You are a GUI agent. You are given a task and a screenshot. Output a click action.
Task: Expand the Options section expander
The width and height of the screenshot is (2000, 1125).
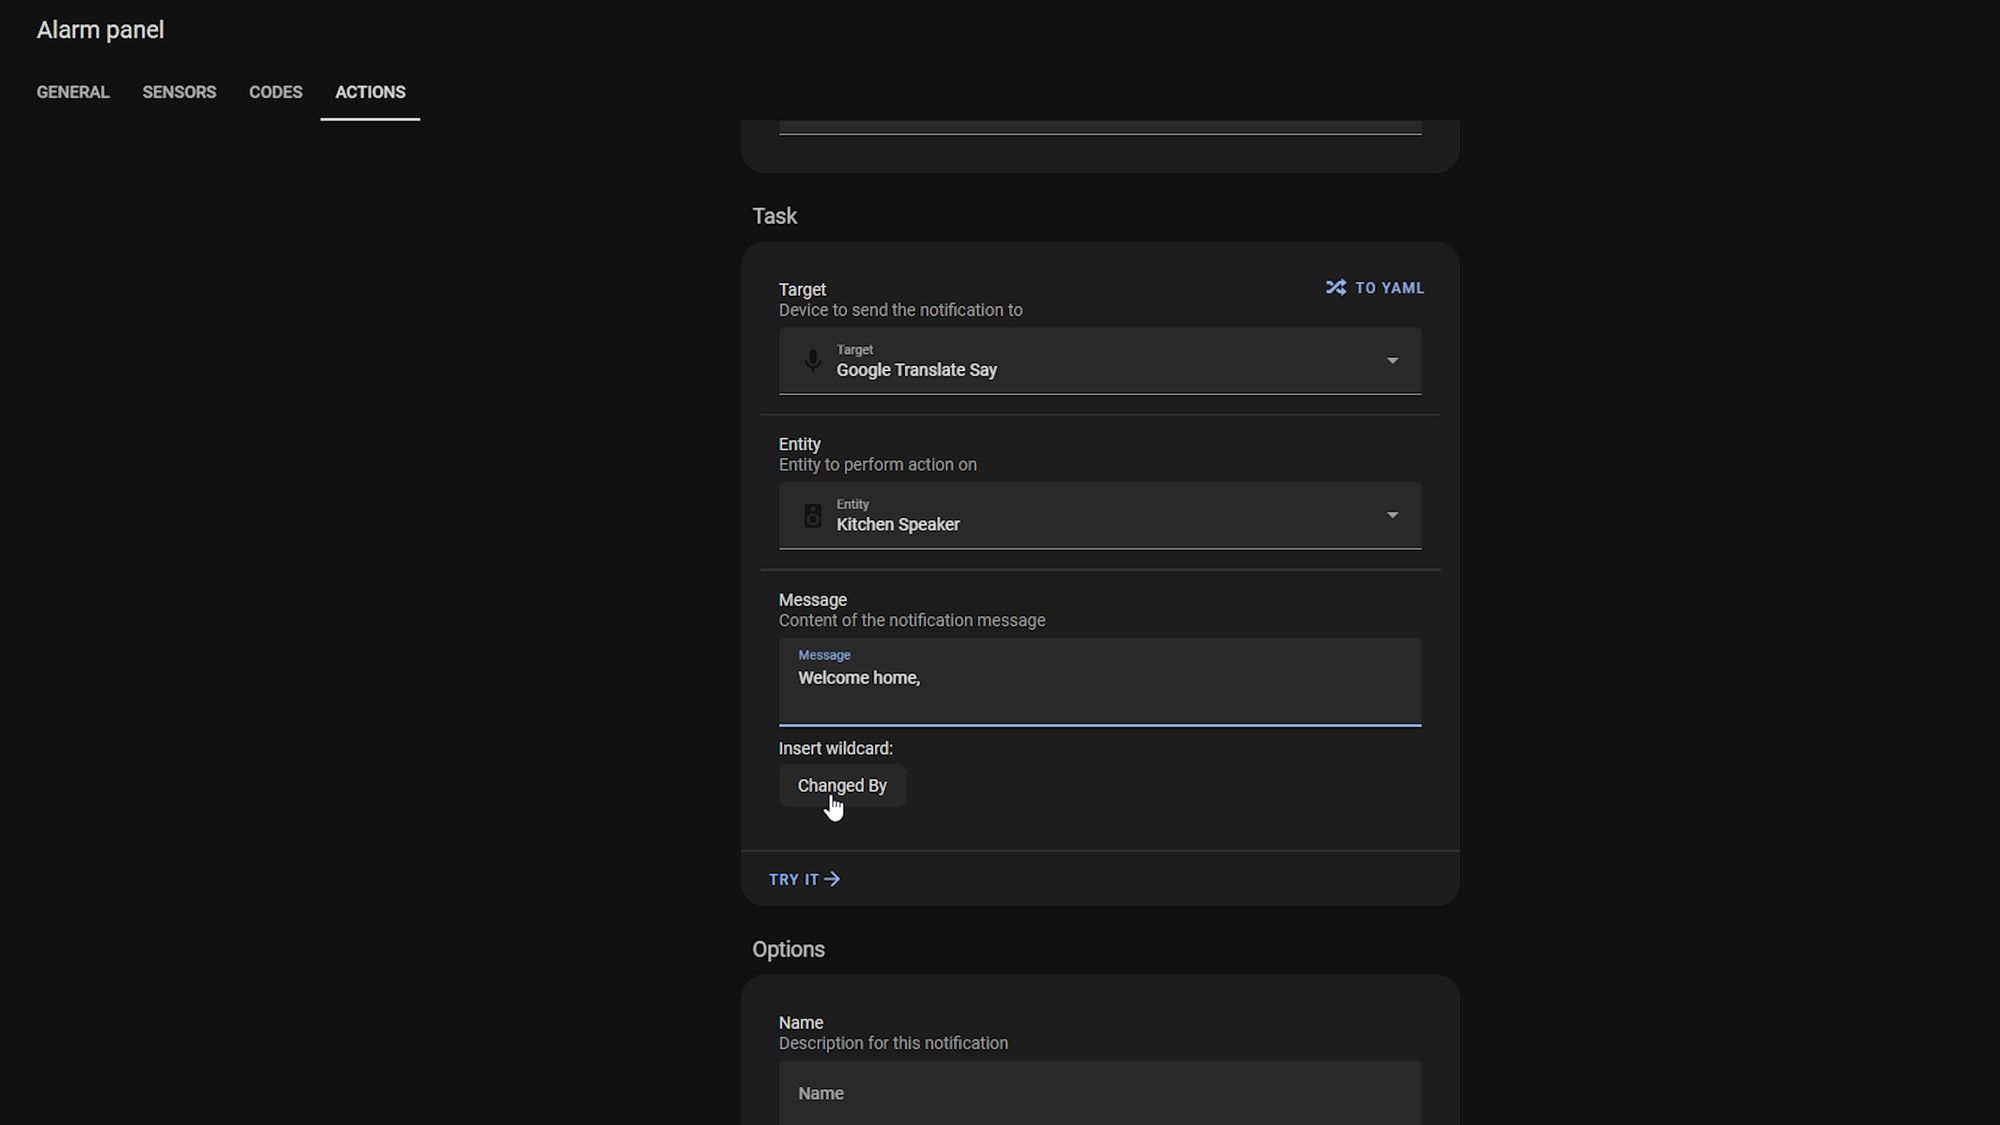coord(788,949)
